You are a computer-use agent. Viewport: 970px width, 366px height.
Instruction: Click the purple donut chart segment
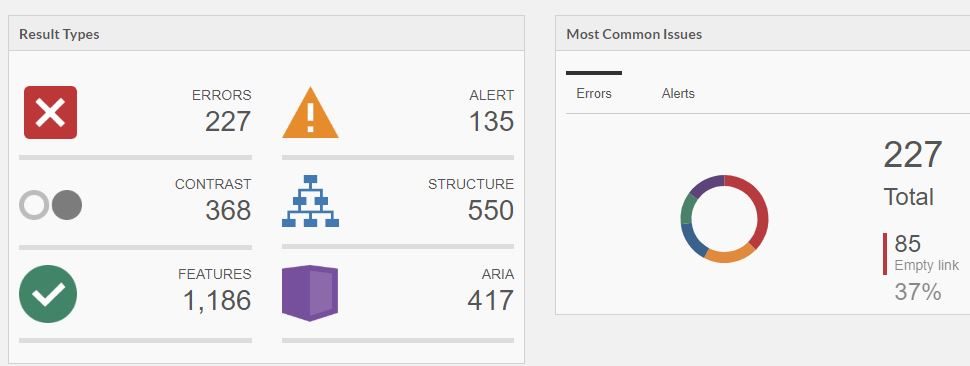706,184
